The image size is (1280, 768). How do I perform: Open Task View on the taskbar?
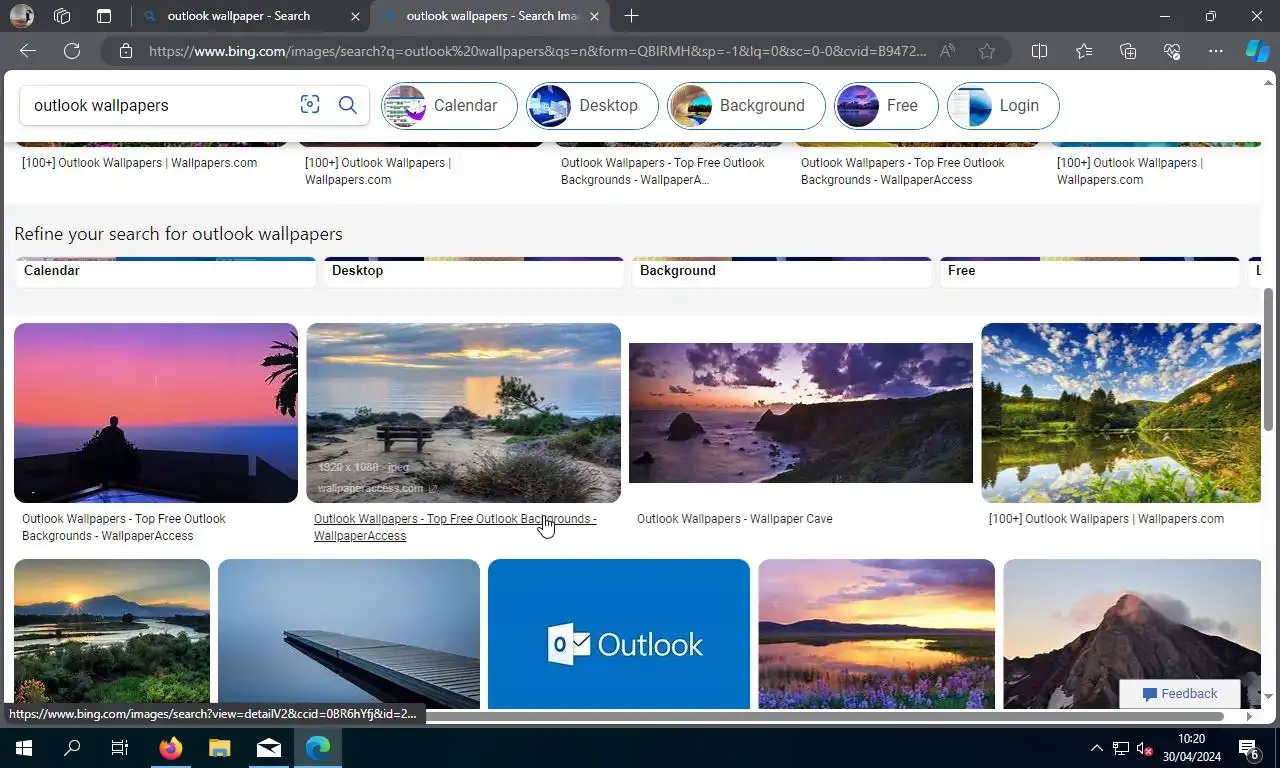120,748
